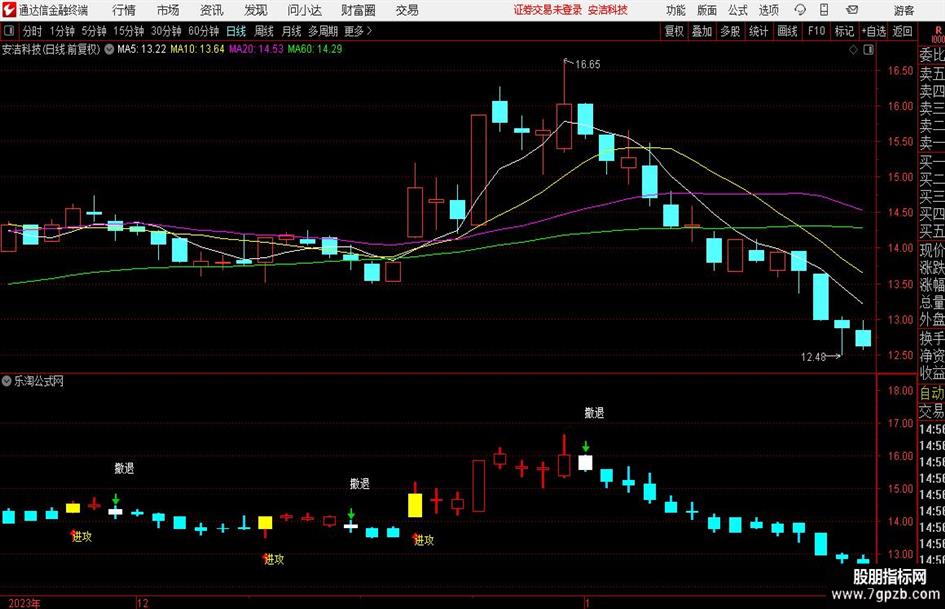This screenshot has width=945, height=609.
Task: Expand 更多 period options
Action: (x=359, y=31)
